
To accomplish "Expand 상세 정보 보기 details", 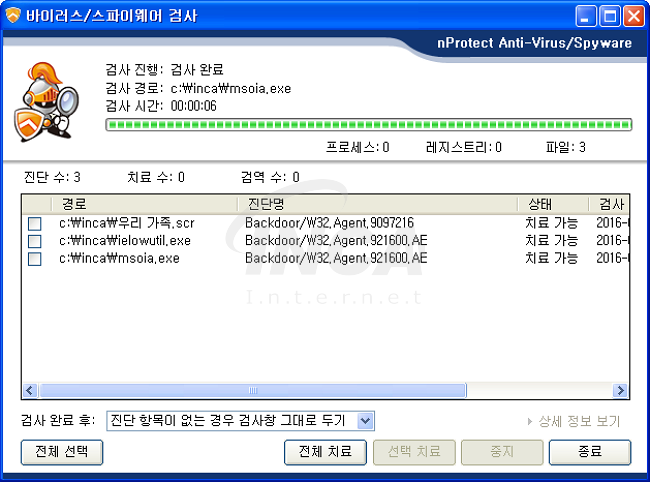I will (x=574, y=421).
